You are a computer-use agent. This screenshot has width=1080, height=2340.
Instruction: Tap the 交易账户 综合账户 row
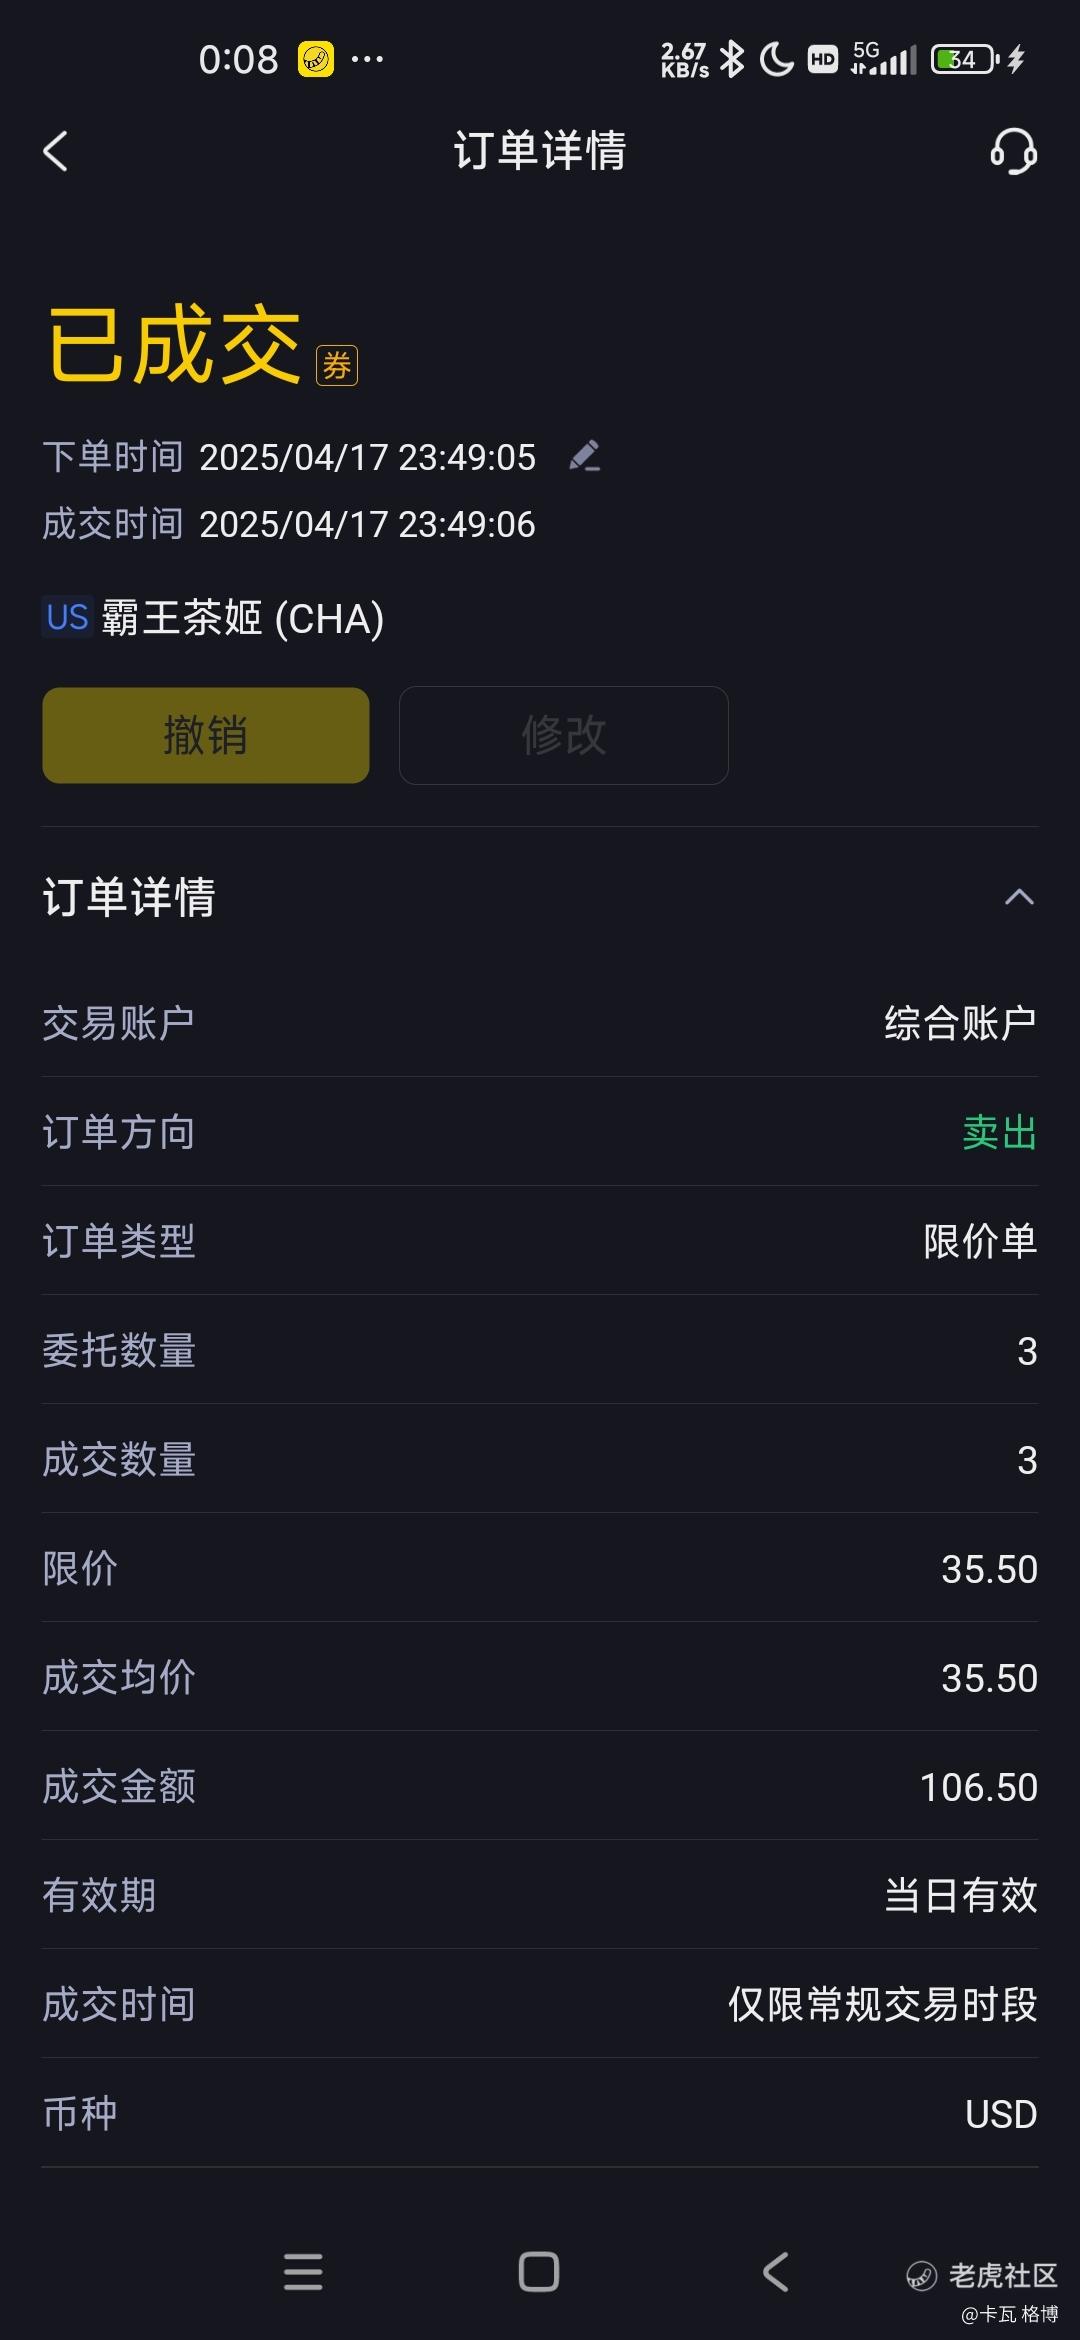coord(540,1023)
